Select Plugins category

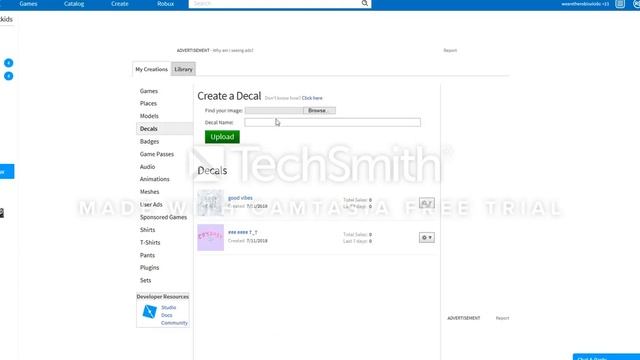click(x=149, y=268)
